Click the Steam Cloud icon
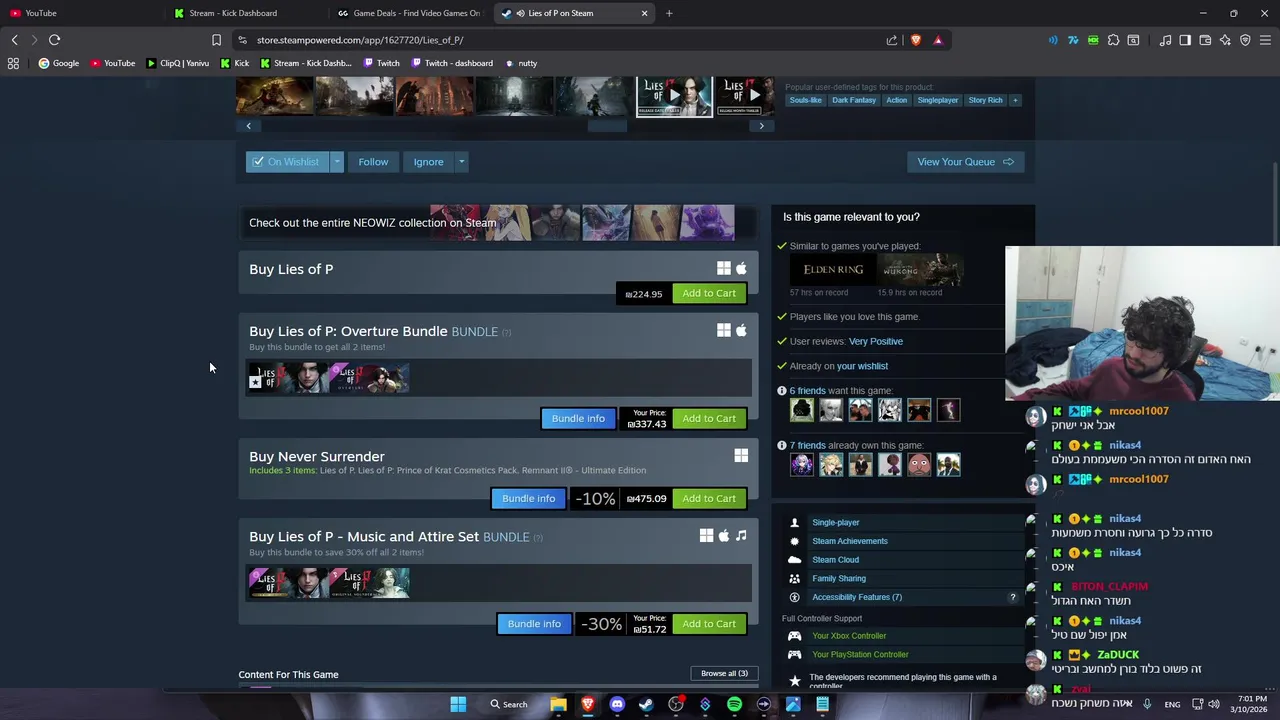 [x=794, y=560]
